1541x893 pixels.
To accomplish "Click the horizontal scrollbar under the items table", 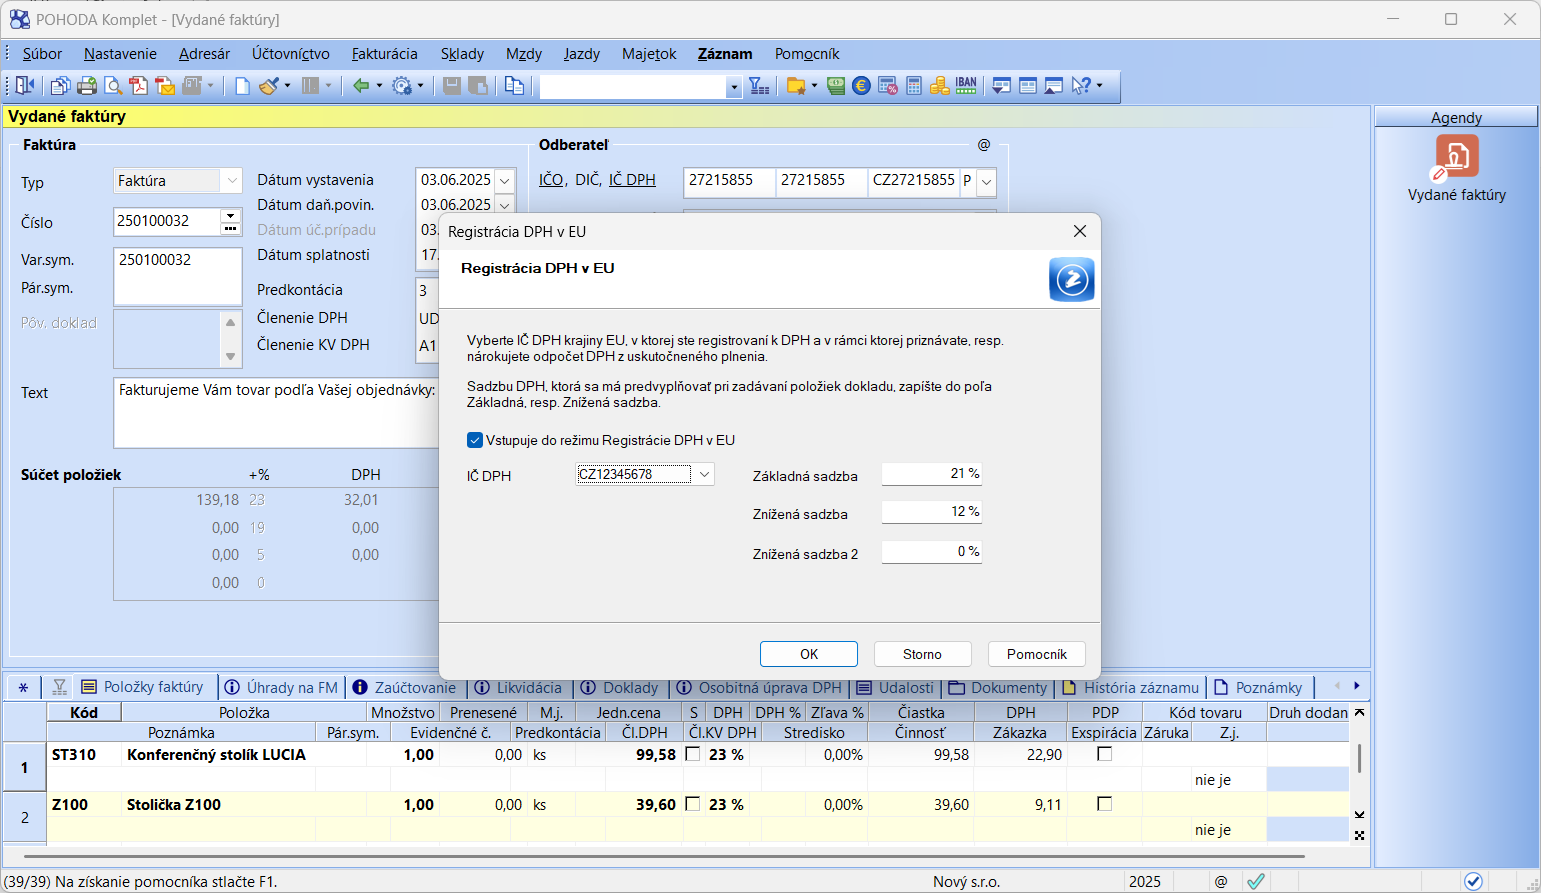I will (x=664, y=856).
